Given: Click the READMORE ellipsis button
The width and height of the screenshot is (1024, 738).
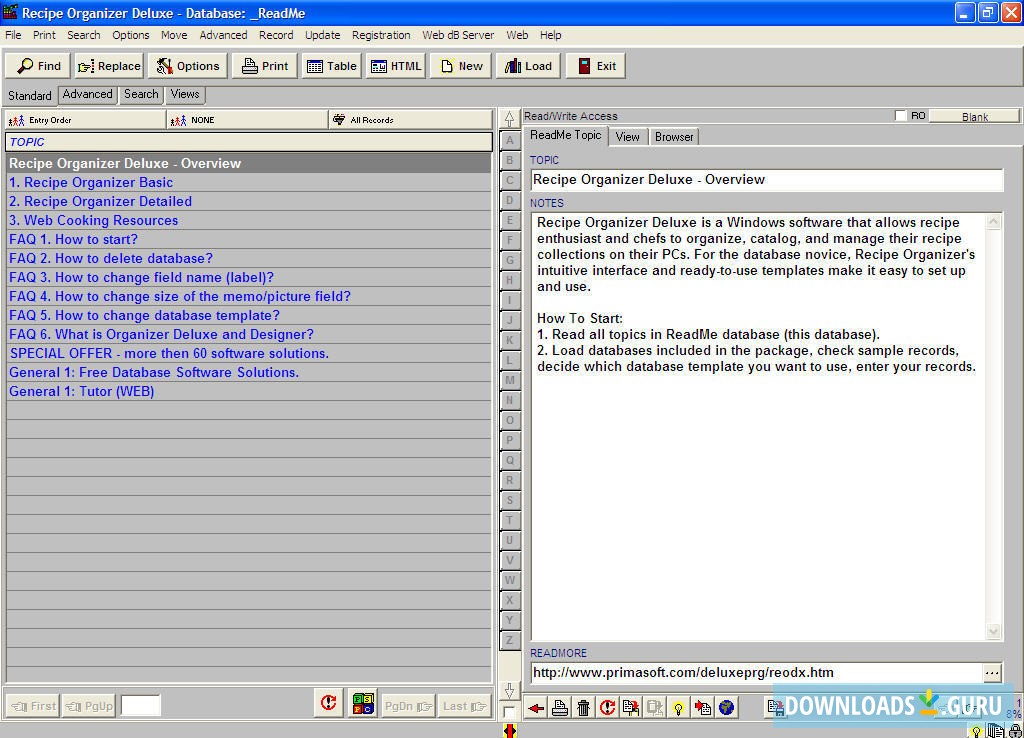Looking at the screenshot, I should pyautogui.click(x=993, y=672).
